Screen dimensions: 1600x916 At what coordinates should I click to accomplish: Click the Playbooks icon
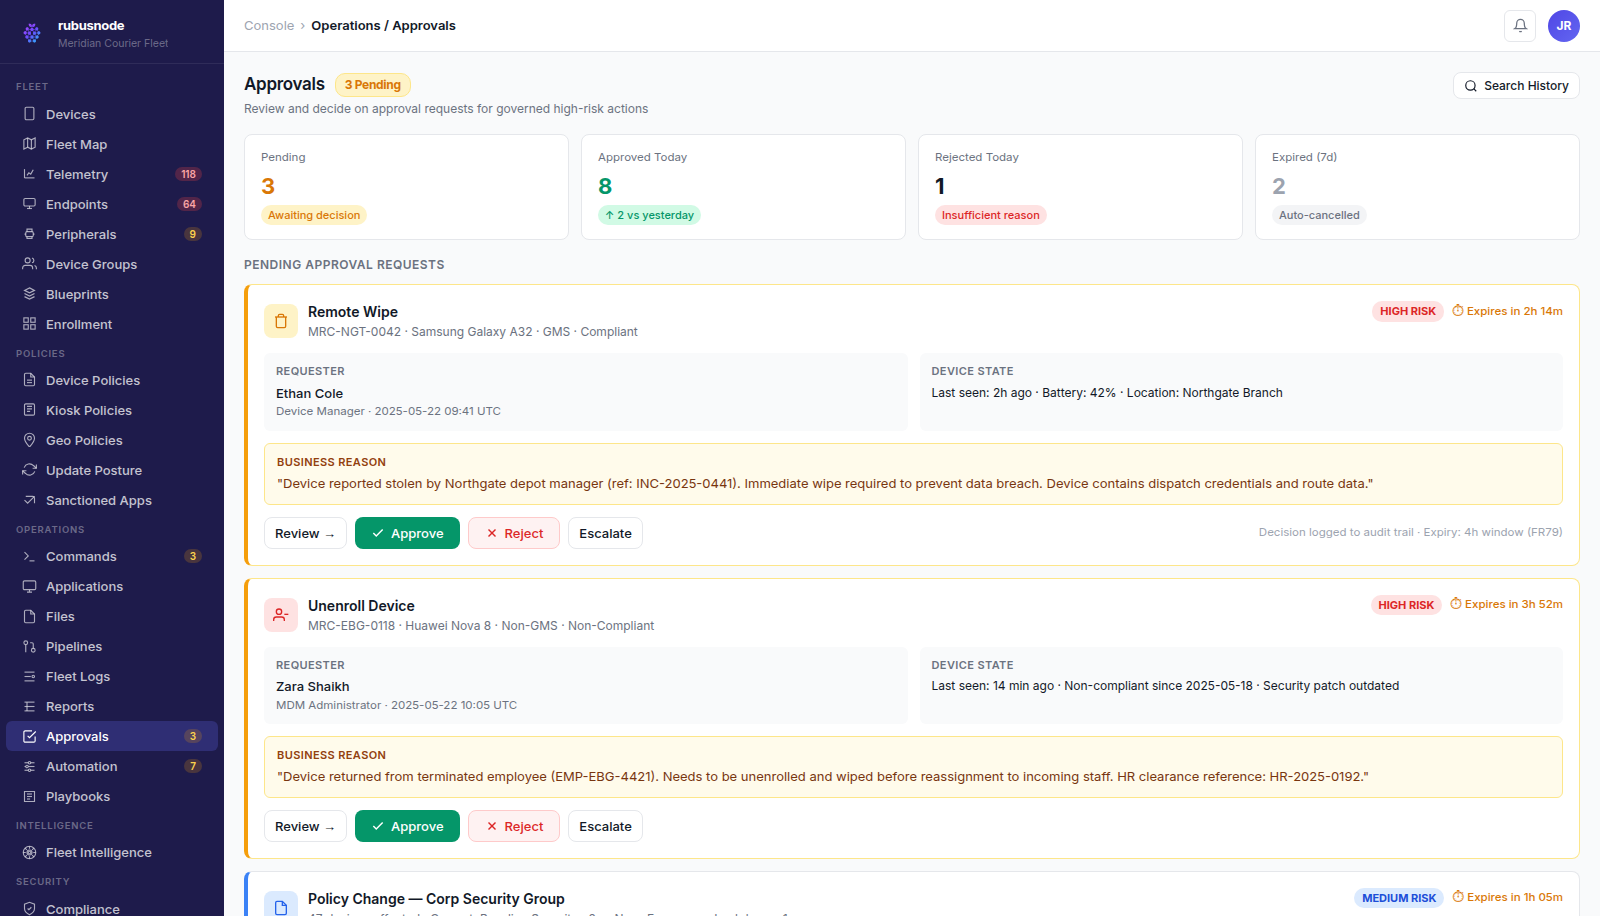pos(29,796)
